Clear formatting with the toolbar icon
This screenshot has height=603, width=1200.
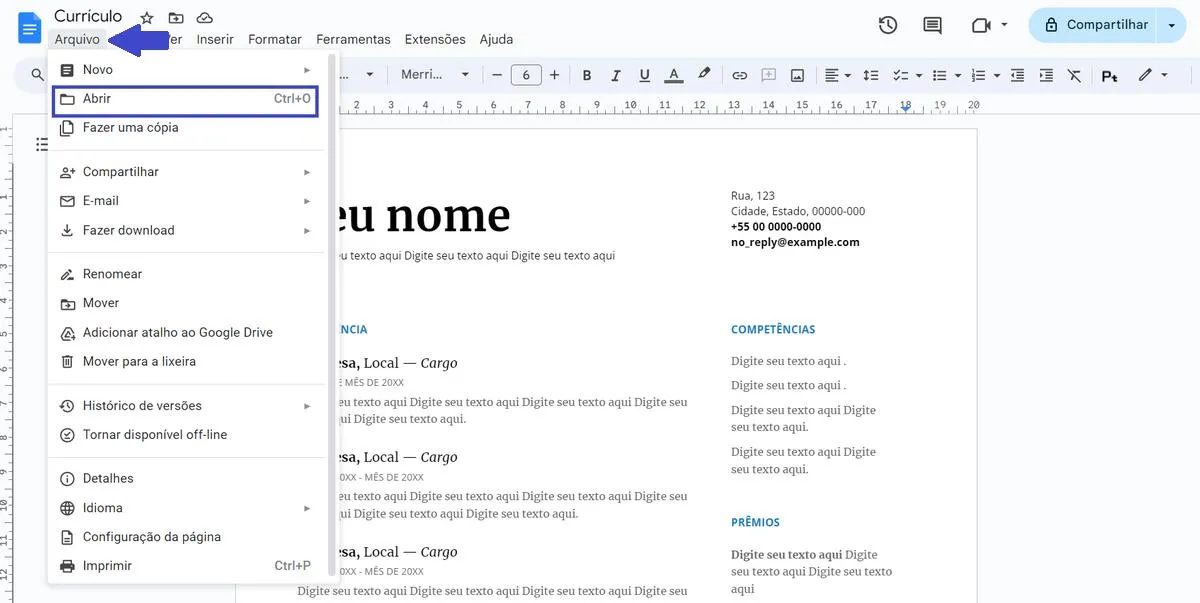point(1075,74)
